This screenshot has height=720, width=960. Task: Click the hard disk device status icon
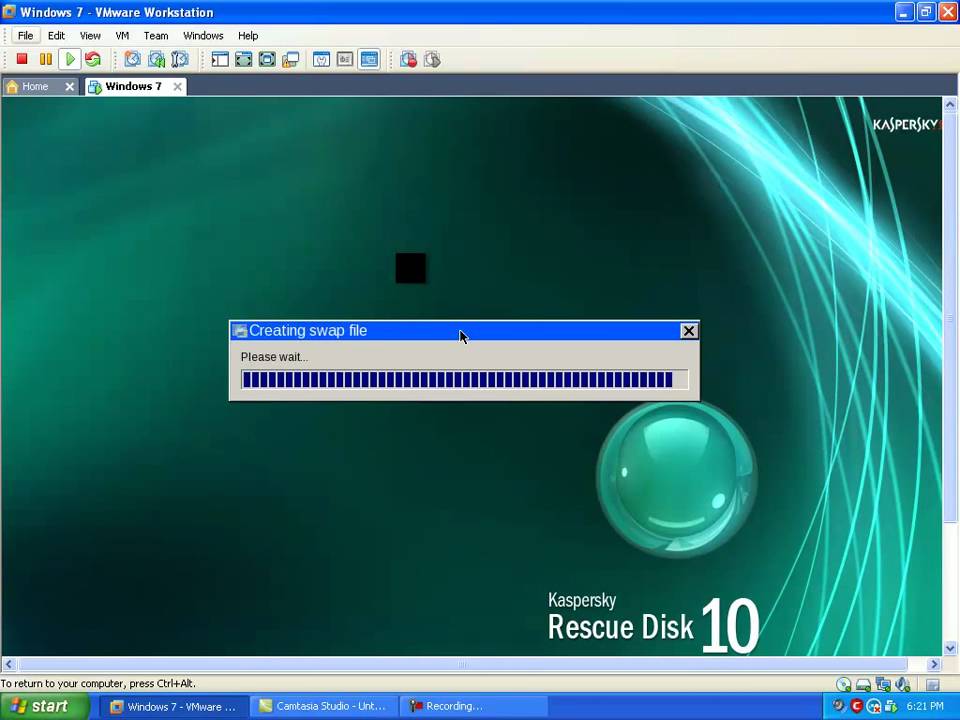[x=863, y=684]
